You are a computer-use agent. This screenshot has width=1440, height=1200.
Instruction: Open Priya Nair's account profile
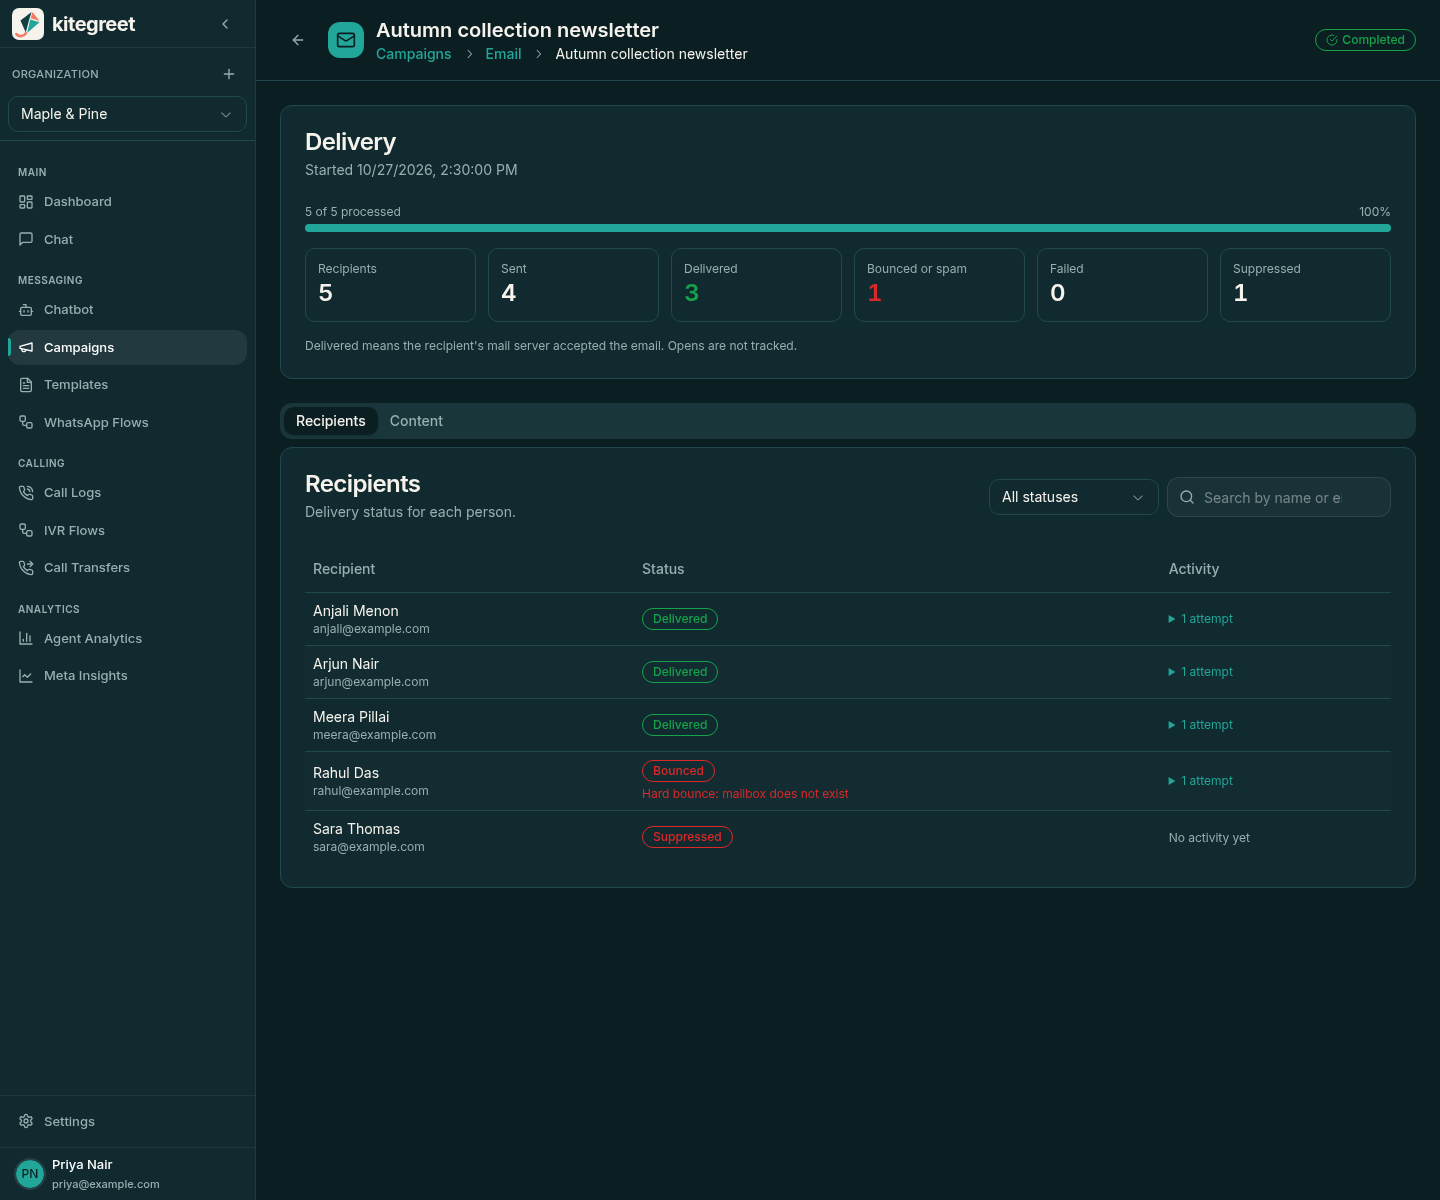click(x=127, y=1174)
